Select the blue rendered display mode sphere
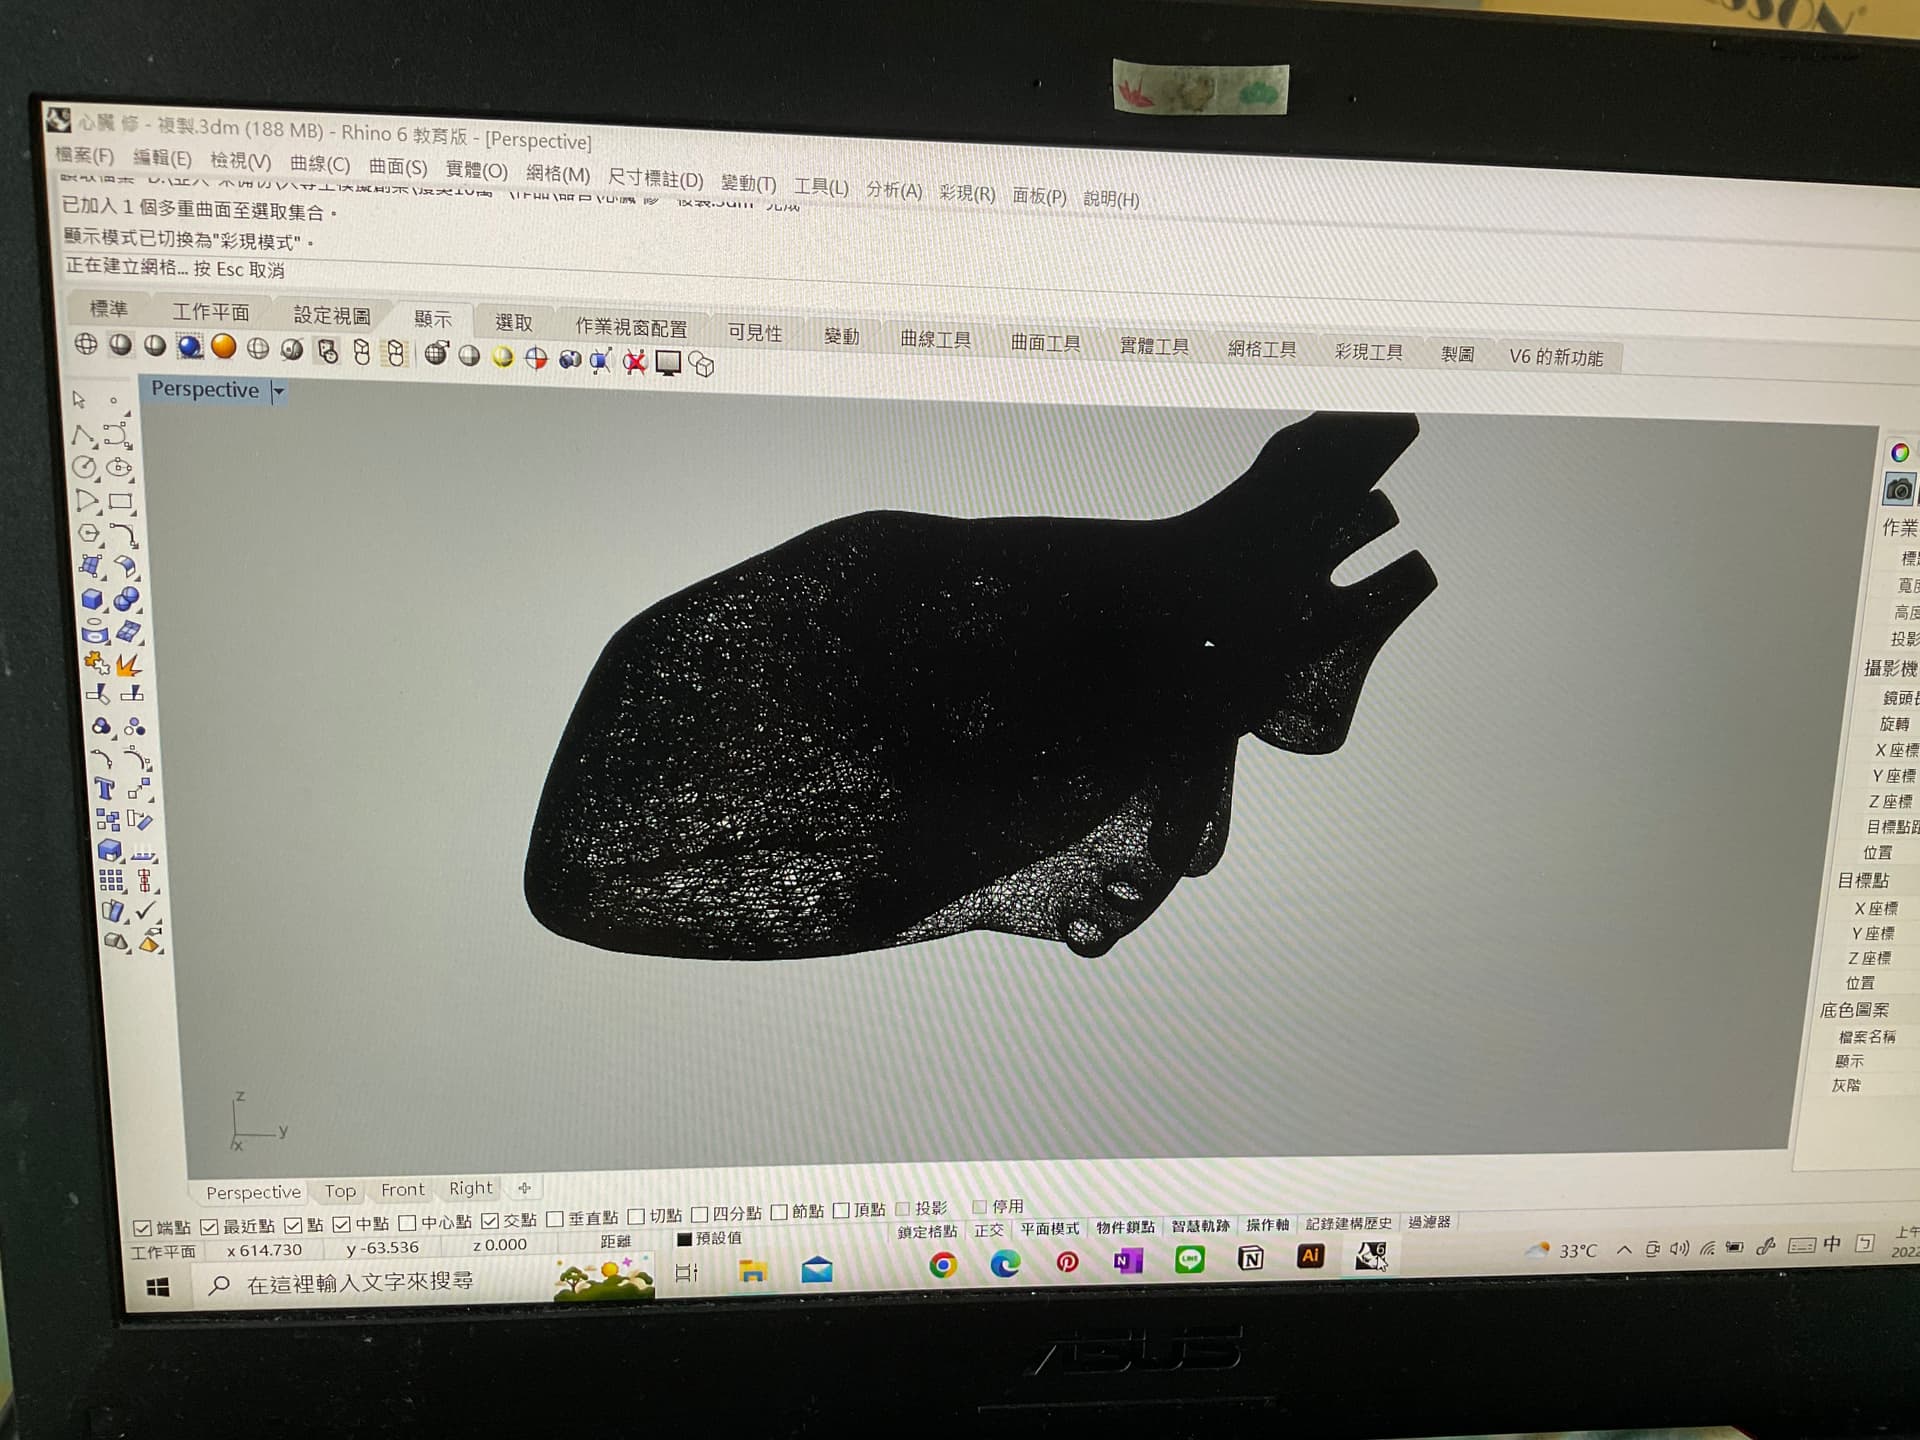1920x1440 pixels. 189,346
